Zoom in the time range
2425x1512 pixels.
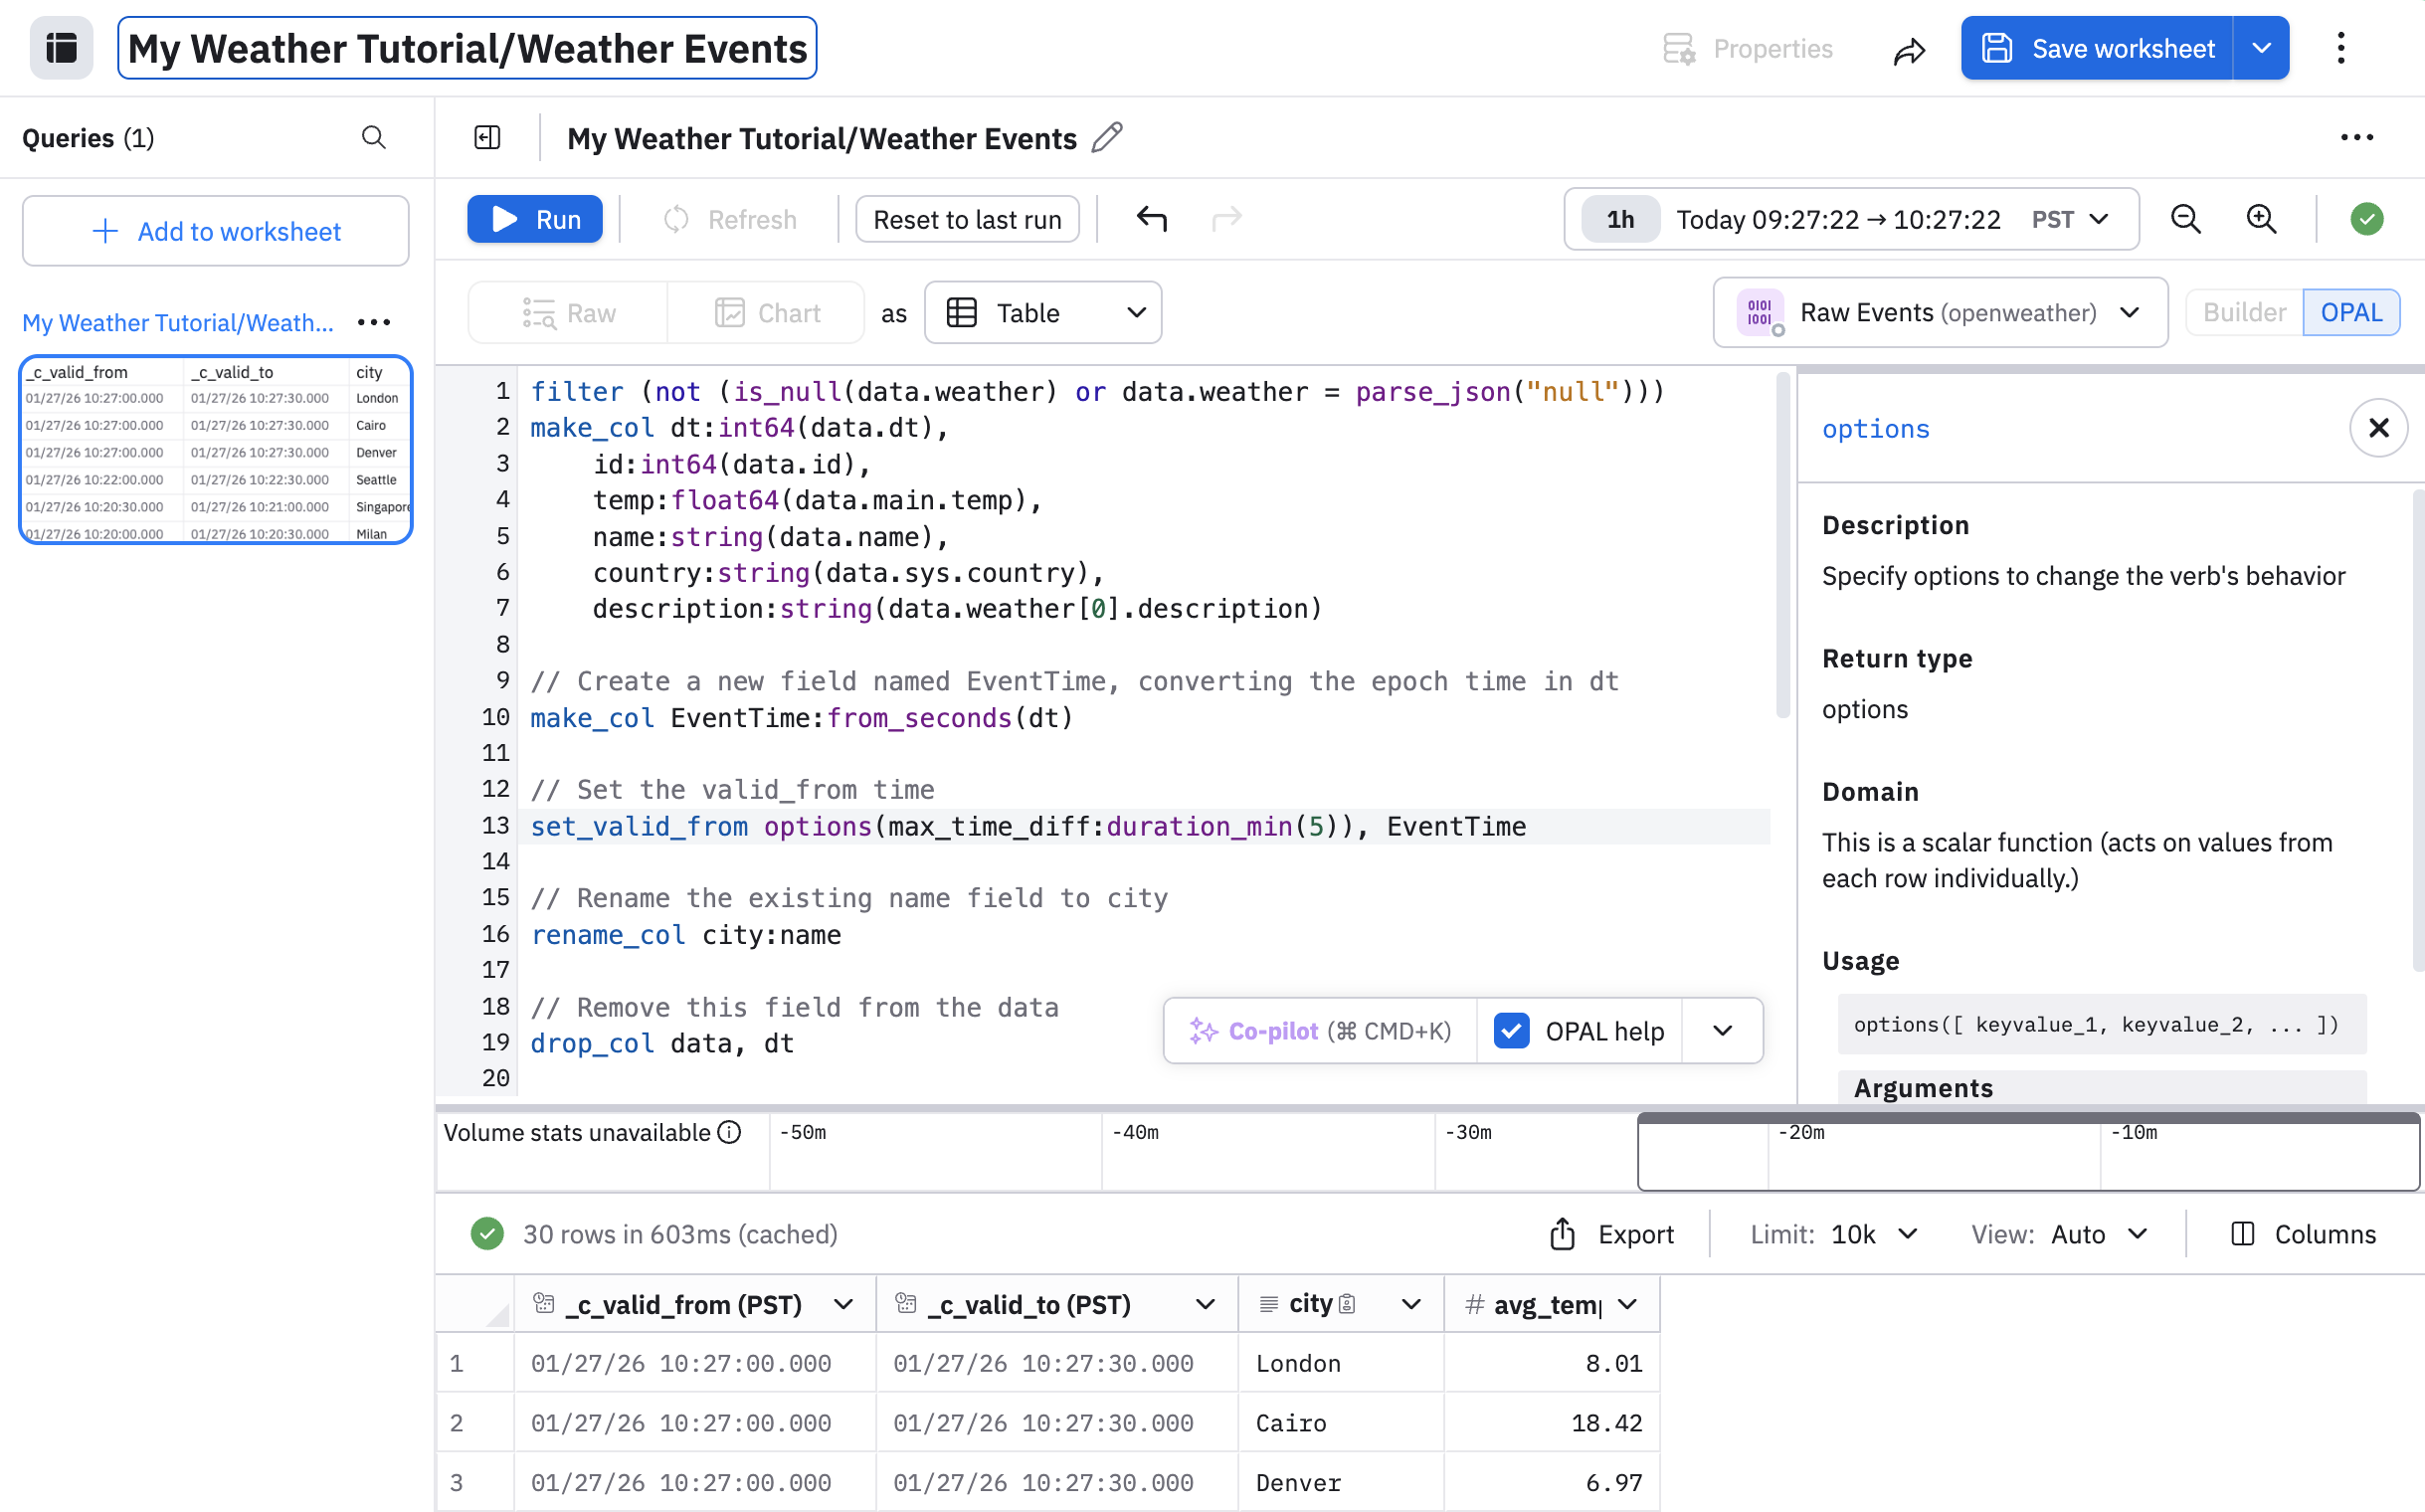click(x=2261, y=218)
